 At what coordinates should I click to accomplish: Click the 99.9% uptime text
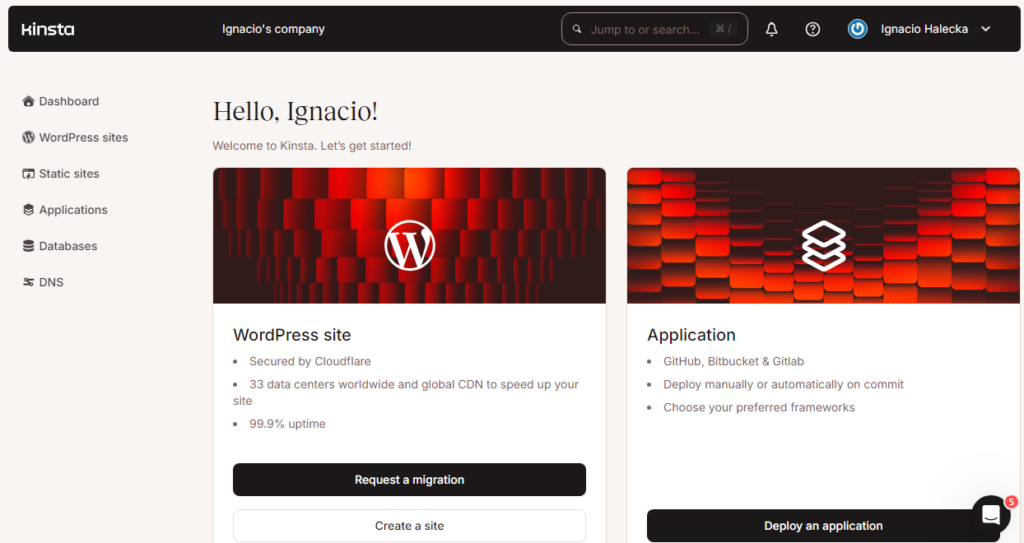[287, 424]
